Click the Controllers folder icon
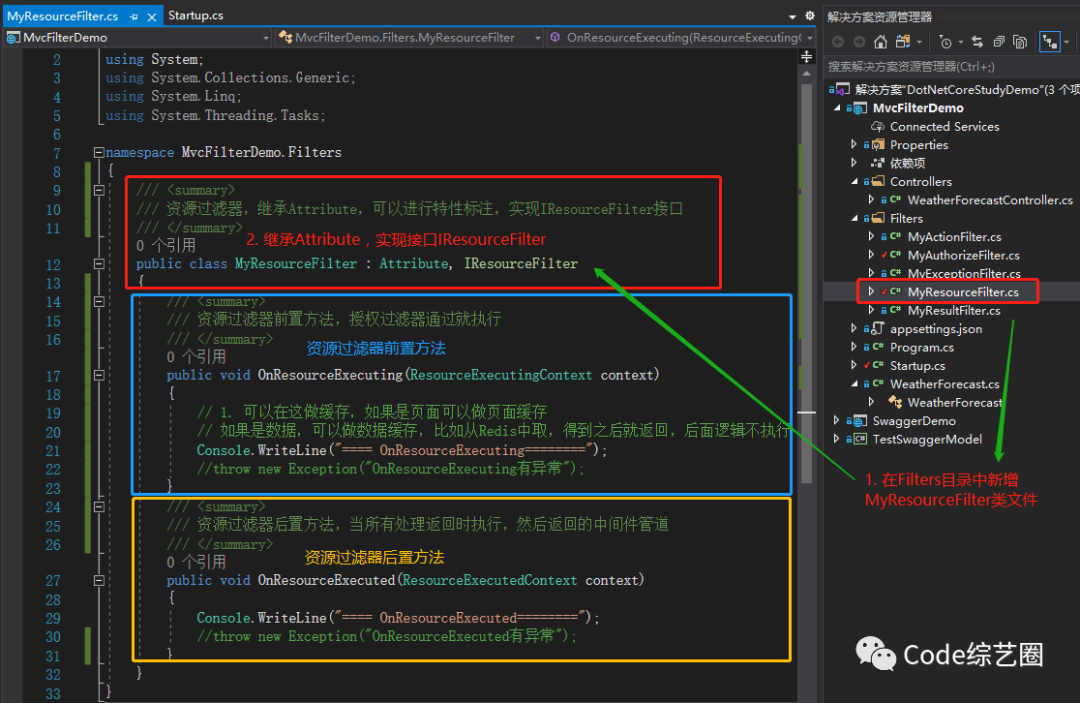This screenshot has width=1080, height=703. click(878, 181)
